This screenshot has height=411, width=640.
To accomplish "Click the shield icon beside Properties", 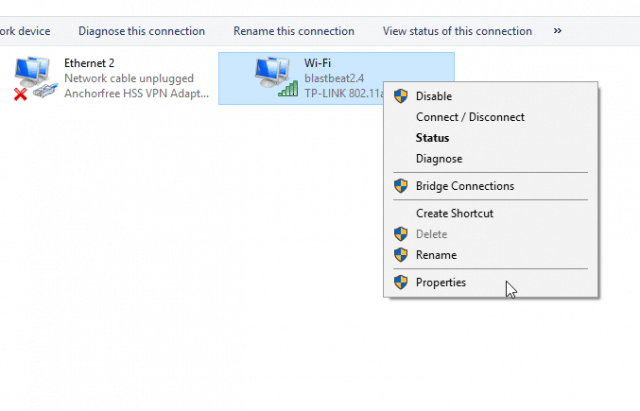I will [401, 282].
